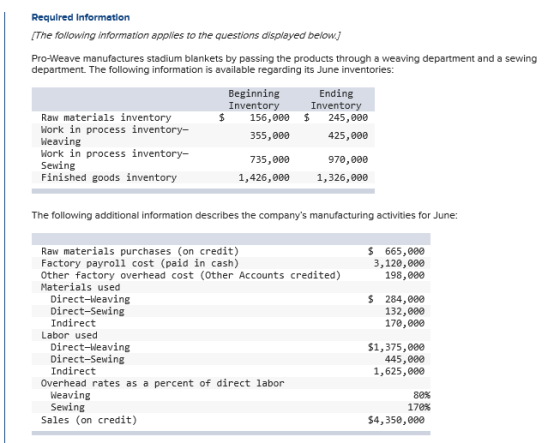This screenshot has height=443, width=560.
Task: Click Raw materials purchases amount $665,000
Action: [x=396, y=251]
